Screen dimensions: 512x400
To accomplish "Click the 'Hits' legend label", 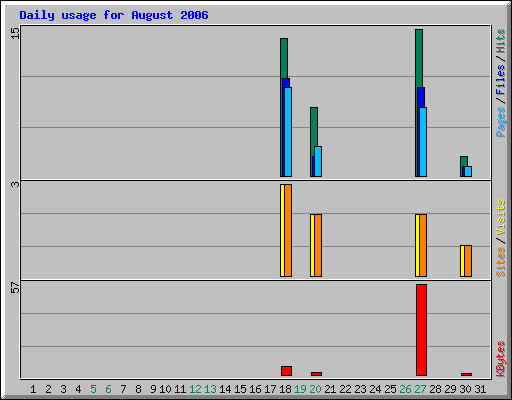I will (501, 41).
